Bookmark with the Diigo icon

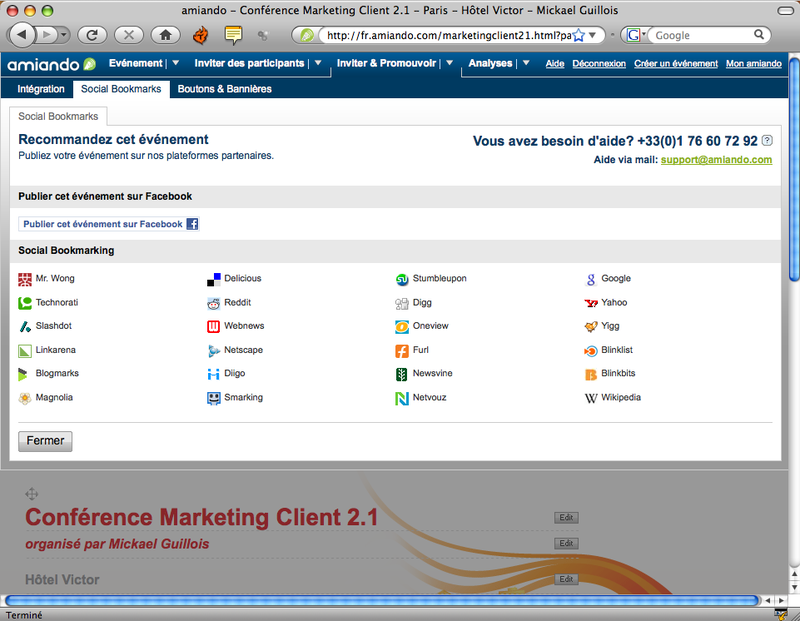click(213, 374)
